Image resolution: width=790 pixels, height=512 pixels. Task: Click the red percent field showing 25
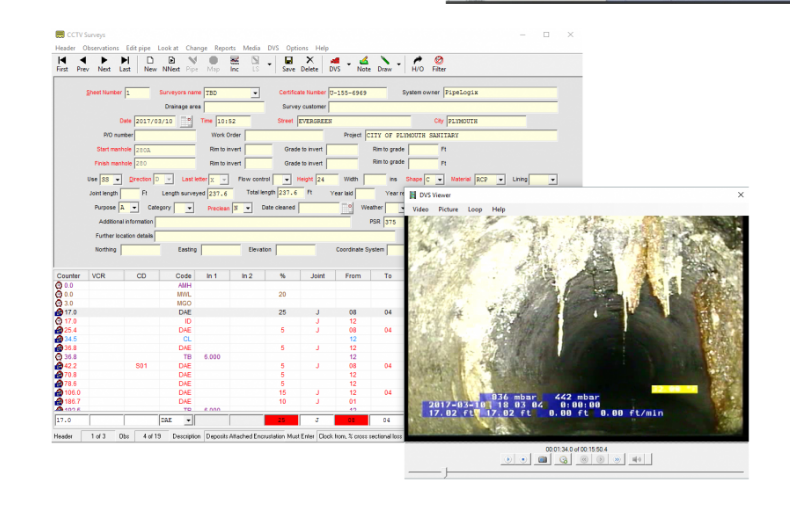click(281, 420)
